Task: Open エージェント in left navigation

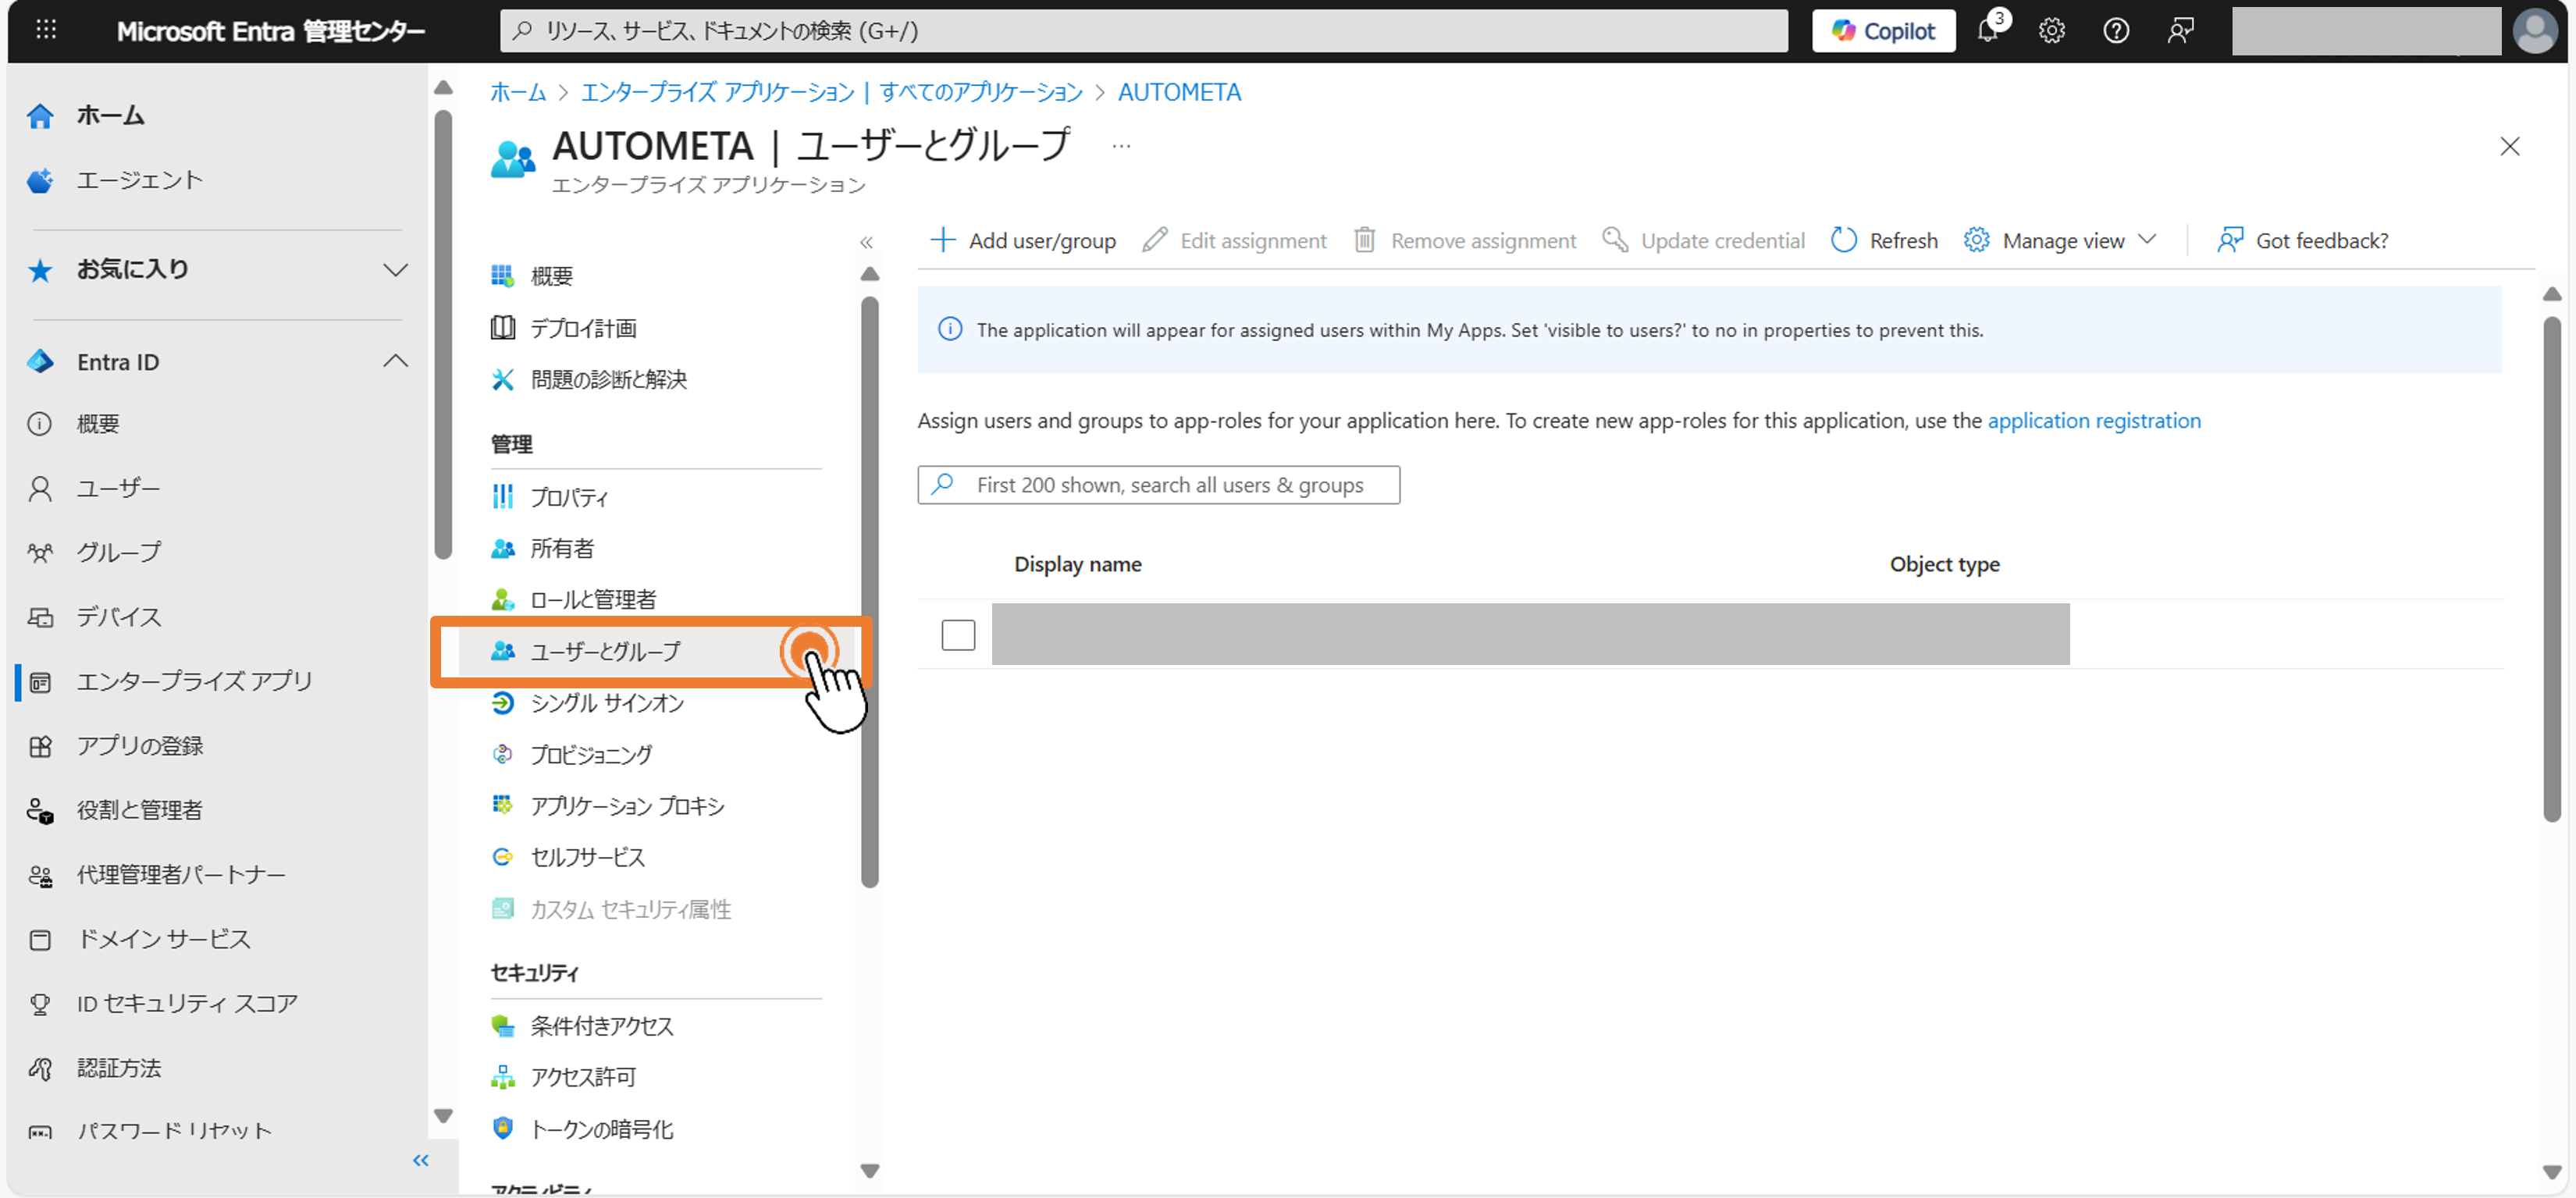Action: point(140,180)
